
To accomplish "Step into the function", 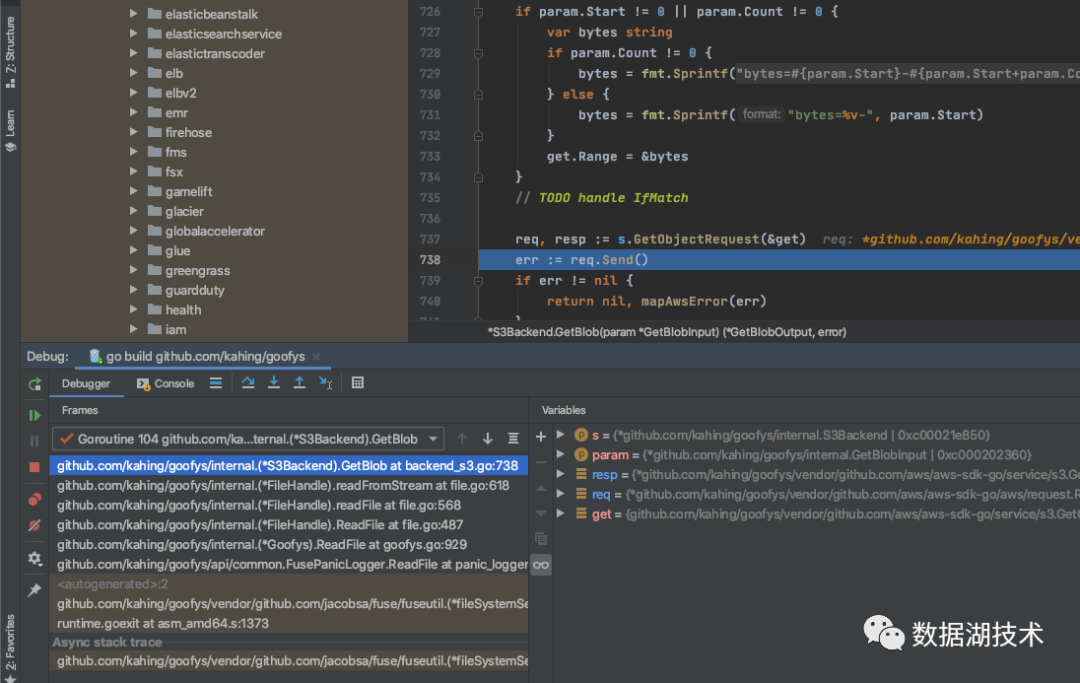I will point(273,382).
